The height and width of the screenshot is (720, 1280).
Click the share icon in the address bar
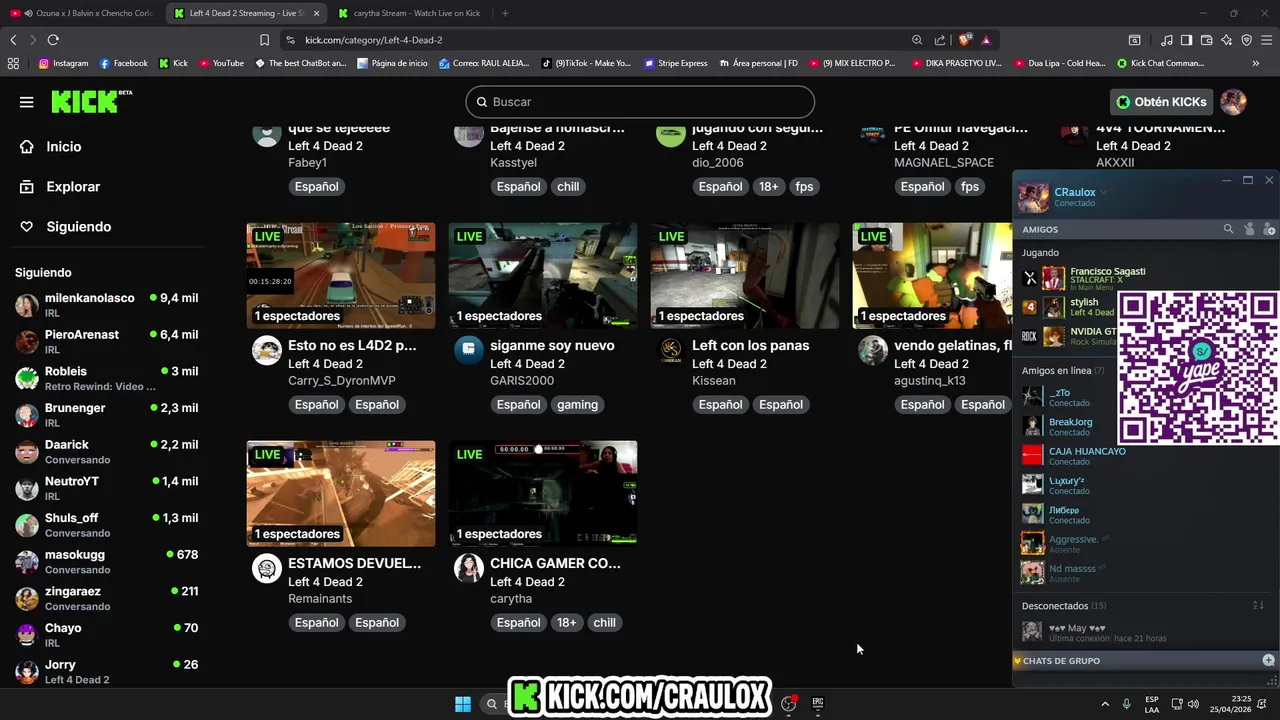point(940,40)
